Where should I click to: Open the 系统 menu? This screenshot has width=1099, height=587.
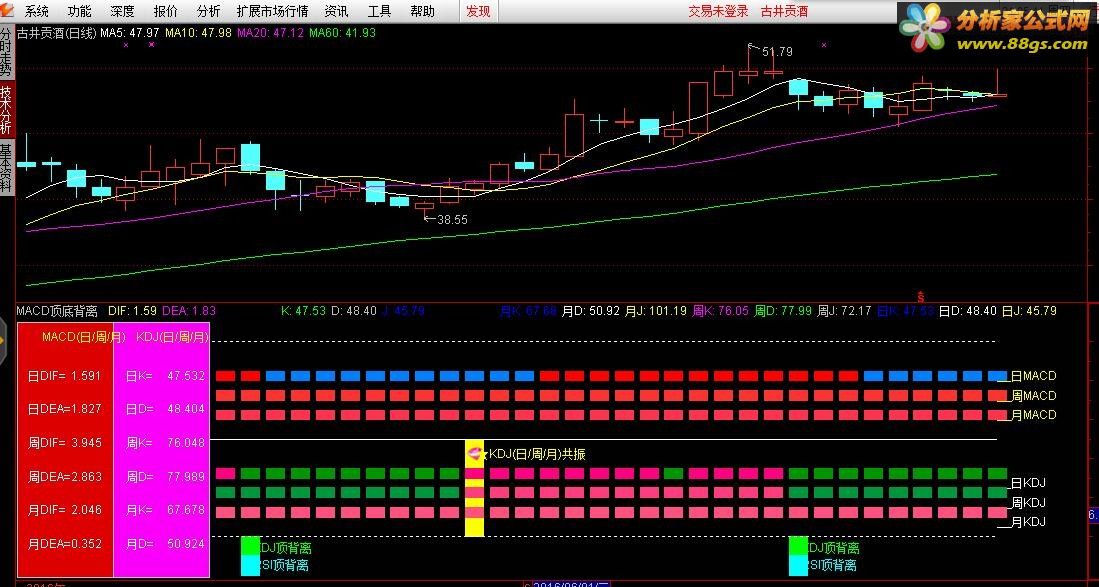click(37, 11)
